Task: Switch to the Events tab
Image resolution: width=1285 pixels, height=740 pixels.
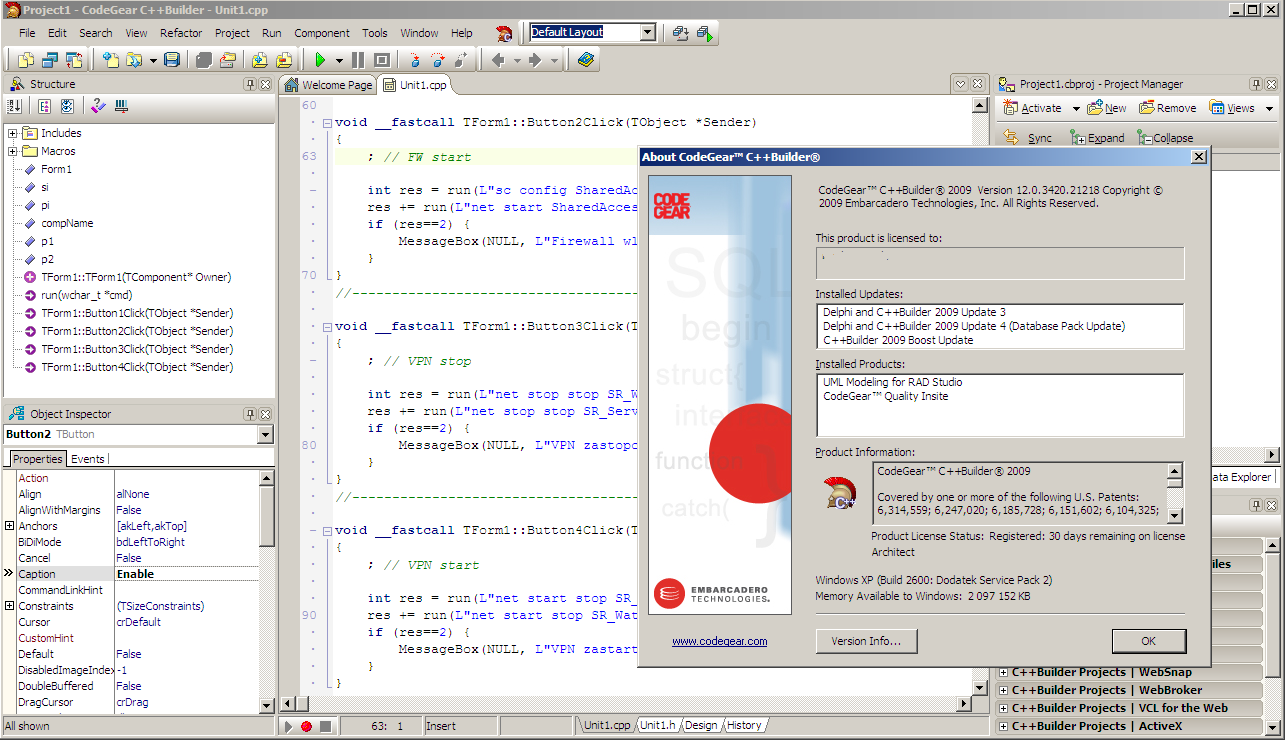Action: pyautogui.click(x=88, y=459)
